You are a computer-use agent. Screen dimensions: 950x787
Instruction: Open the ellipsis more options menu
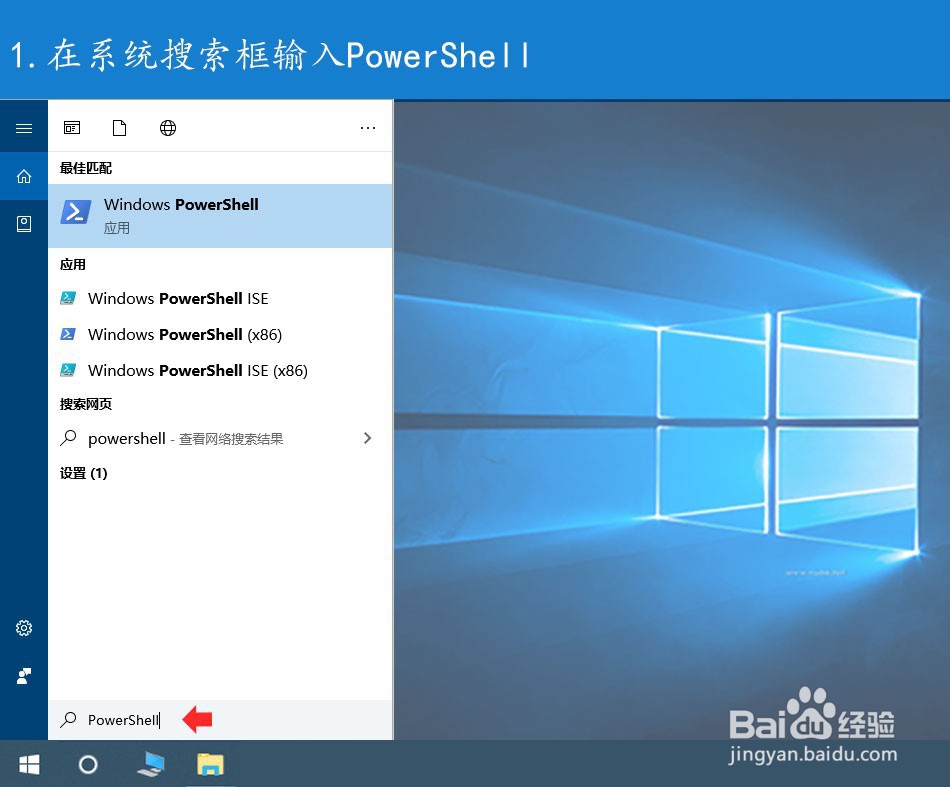(368, 127)
